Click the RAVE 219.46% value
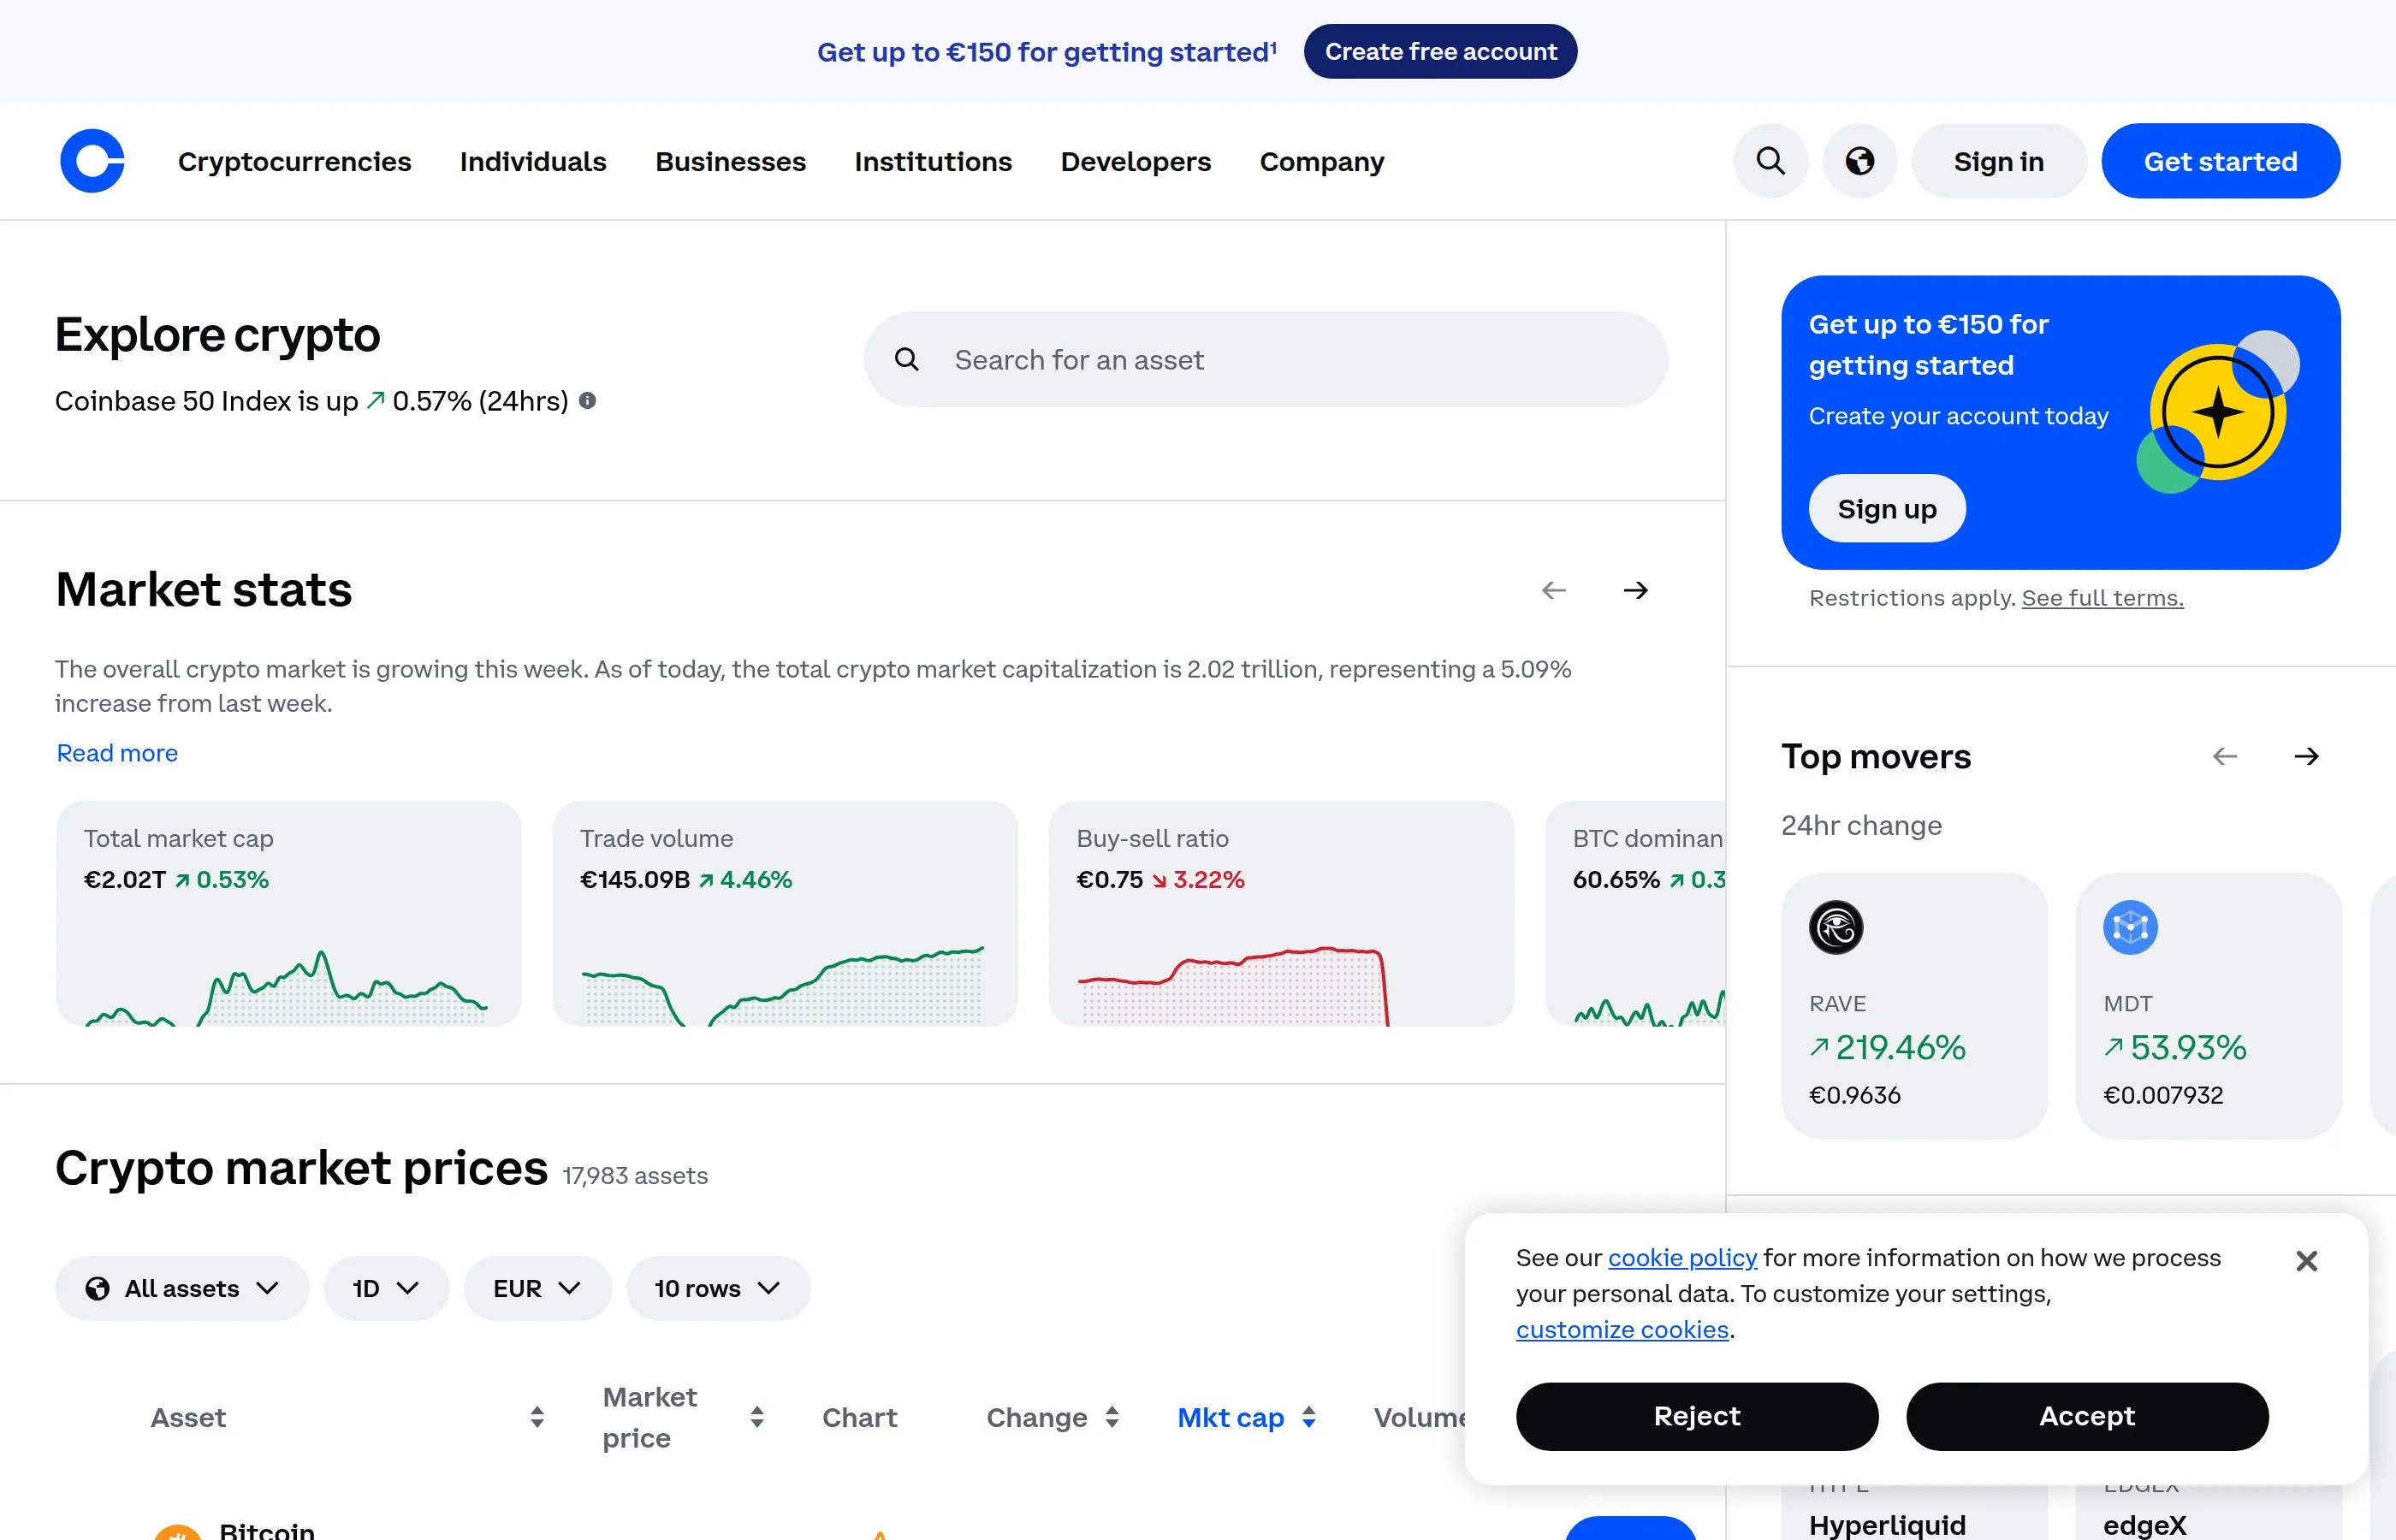Screen dimensions: 2396x1540 coord(1887,1047)
